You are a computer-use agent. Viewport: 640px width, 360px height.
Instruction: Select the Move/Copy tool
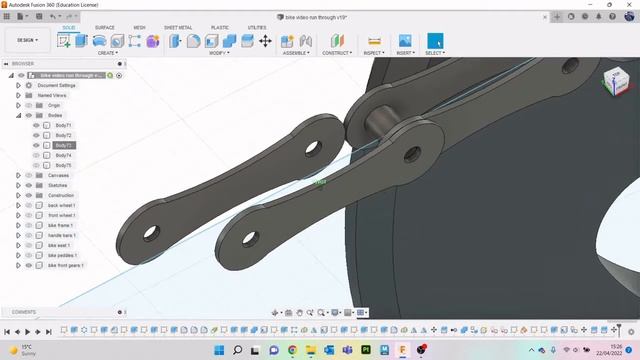265,41
